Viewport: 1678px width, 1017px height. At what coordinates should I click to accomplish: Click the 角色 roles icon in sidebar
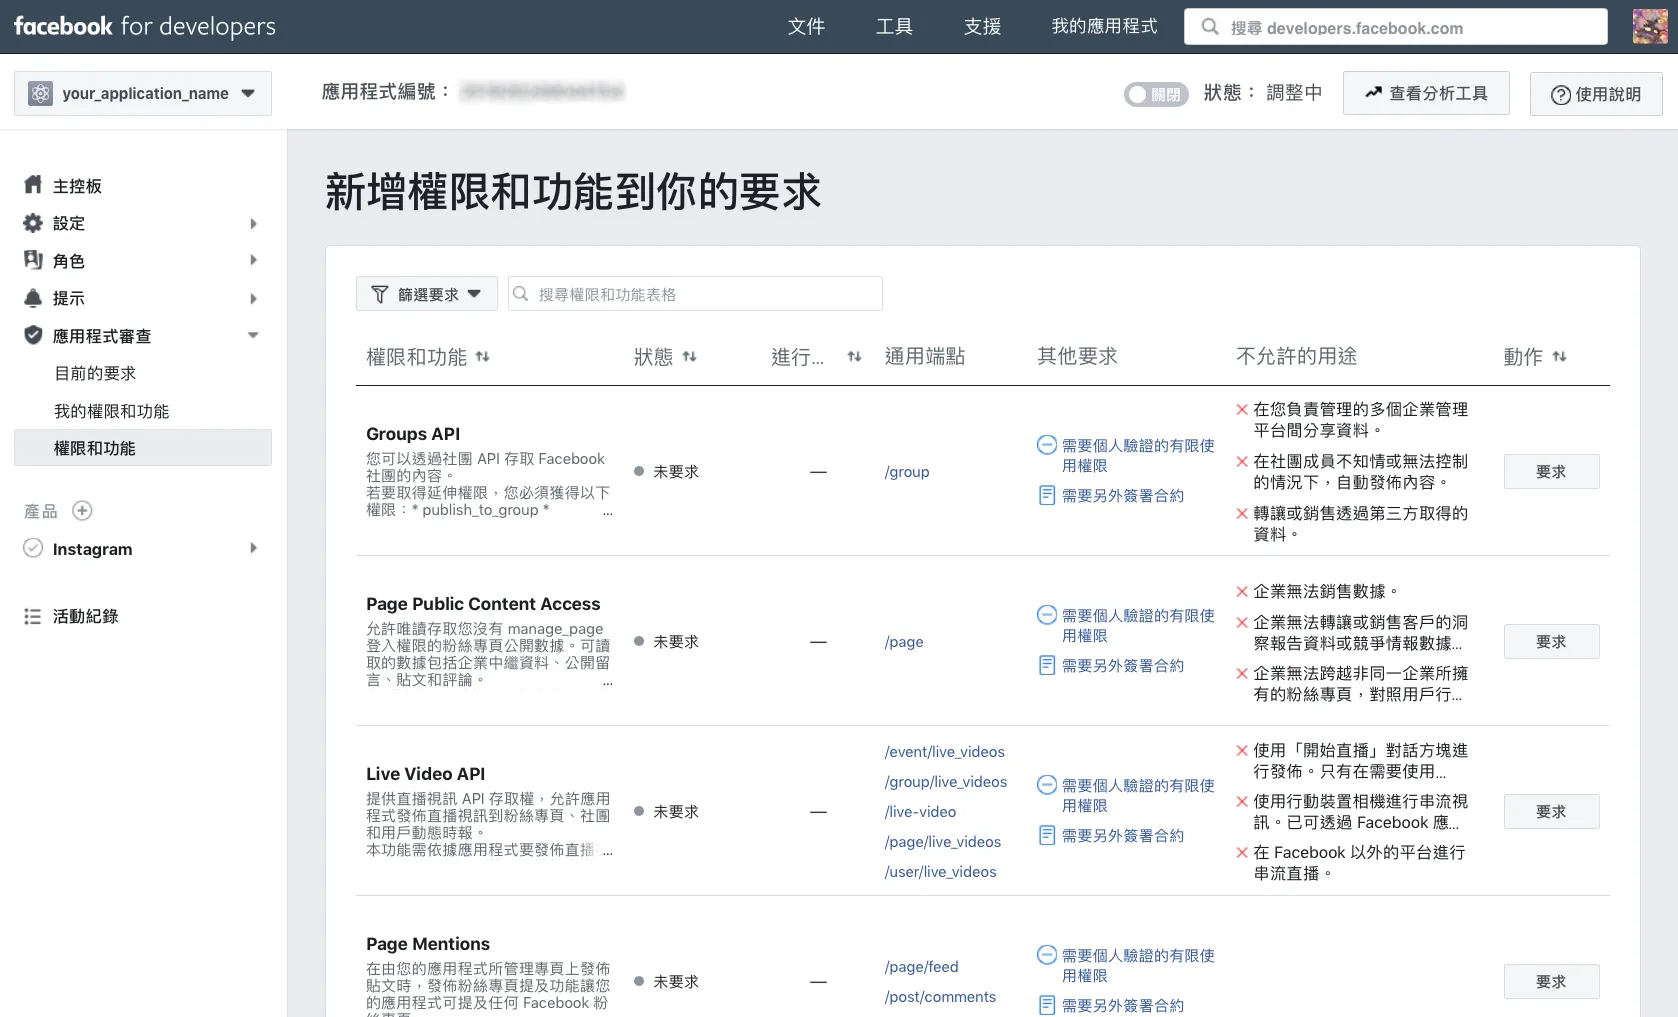tap(33, 260)
